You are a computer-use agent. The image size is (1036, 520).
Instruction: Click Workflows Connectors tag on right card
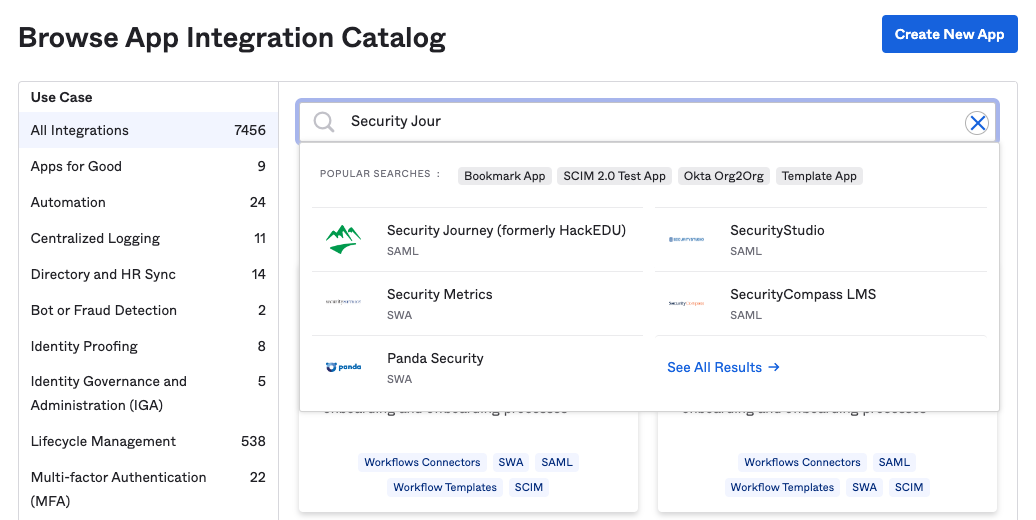[x=802, y=463]
